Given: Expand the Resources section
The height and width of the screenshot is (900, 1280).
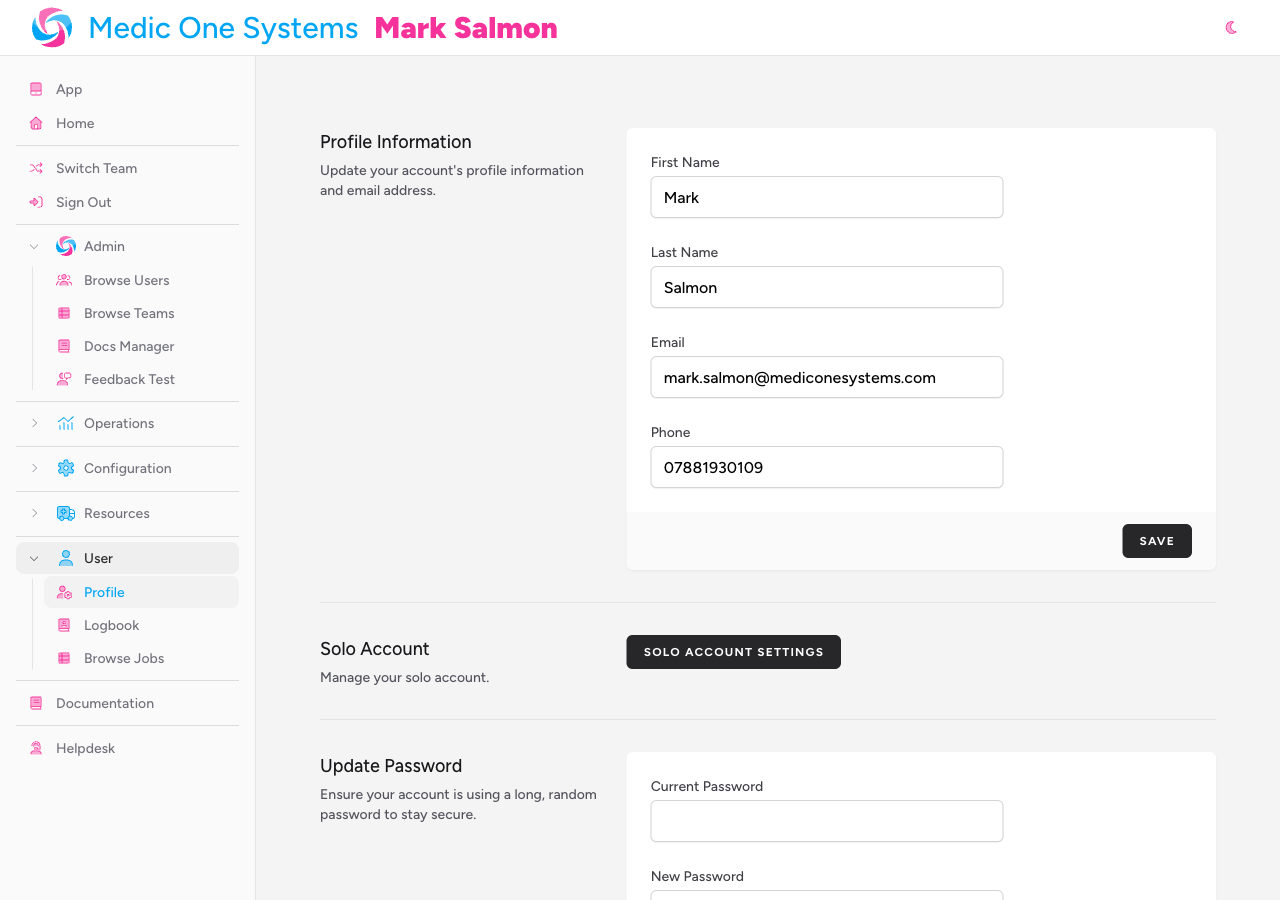Looking at the screenshot, I should pyautogui.click(x=35, y=513).
